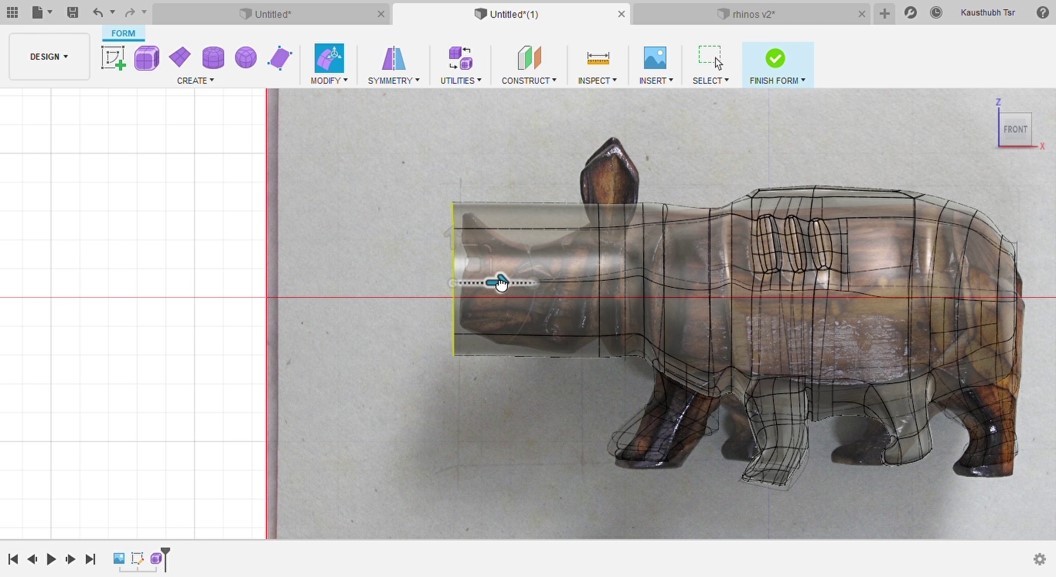Expand the SYMMETRY dropdown menu
Viewport: 1056px width, 577px height.
coord(393,80)
